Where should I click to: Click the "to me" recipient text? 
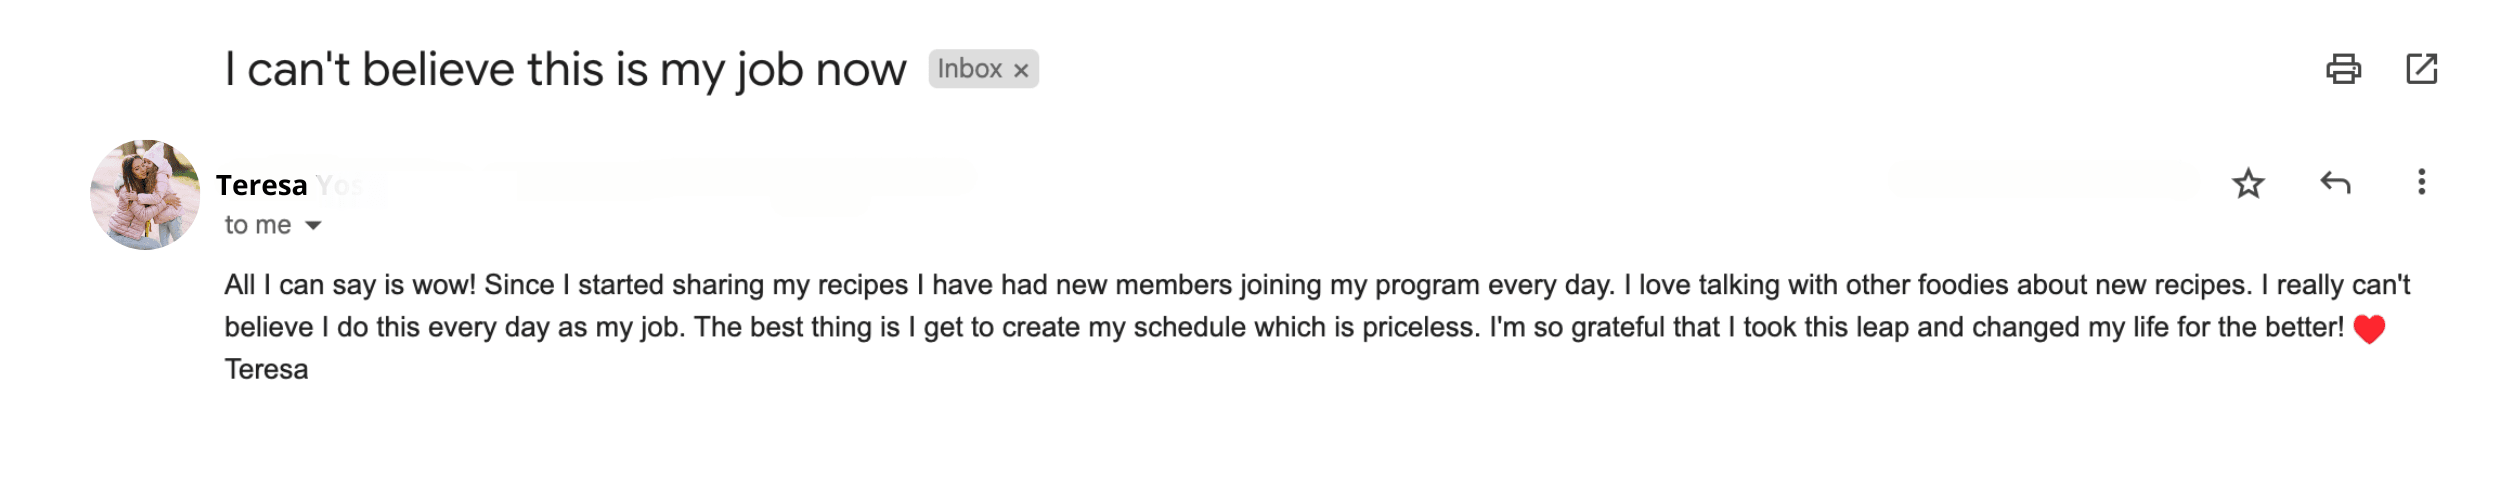pyautogui.click(x=257, y=226)
